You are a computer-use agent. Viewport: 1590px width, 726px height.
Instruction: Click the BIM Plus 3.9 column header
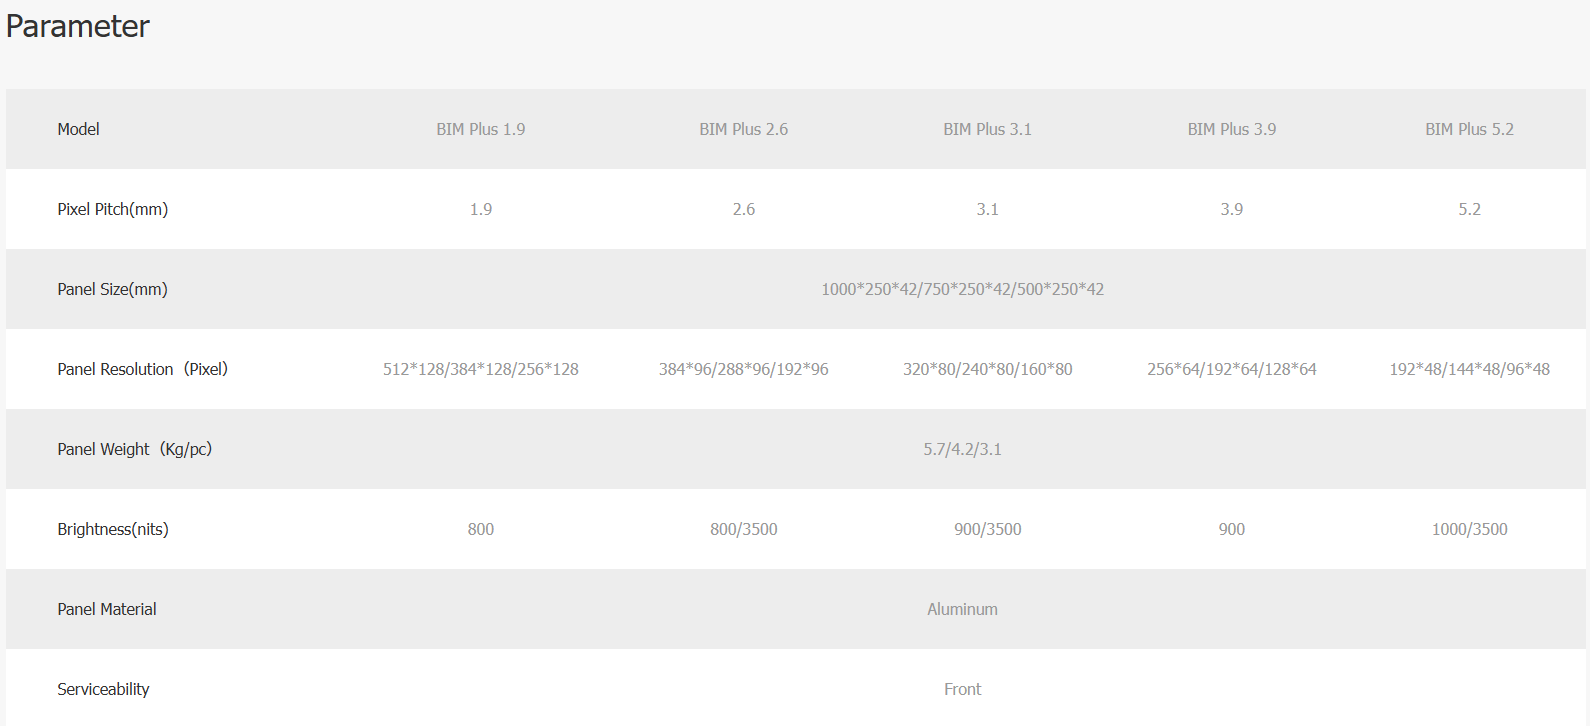[1231, 129]
